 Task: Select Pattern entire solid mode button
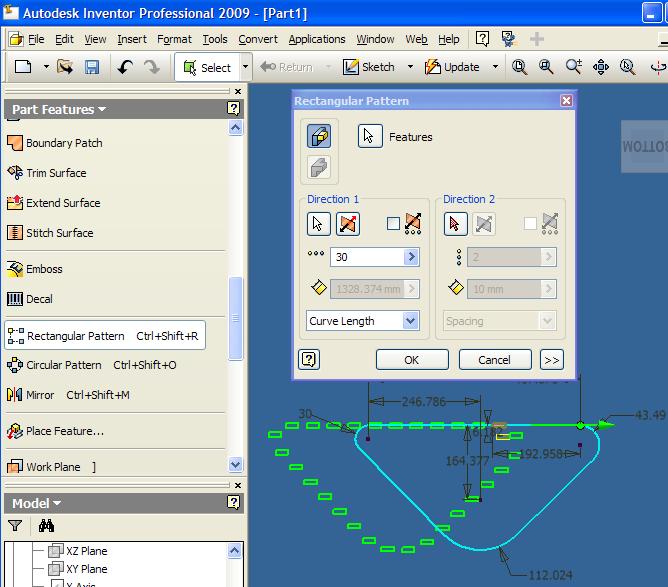click(x=319, y=167)
